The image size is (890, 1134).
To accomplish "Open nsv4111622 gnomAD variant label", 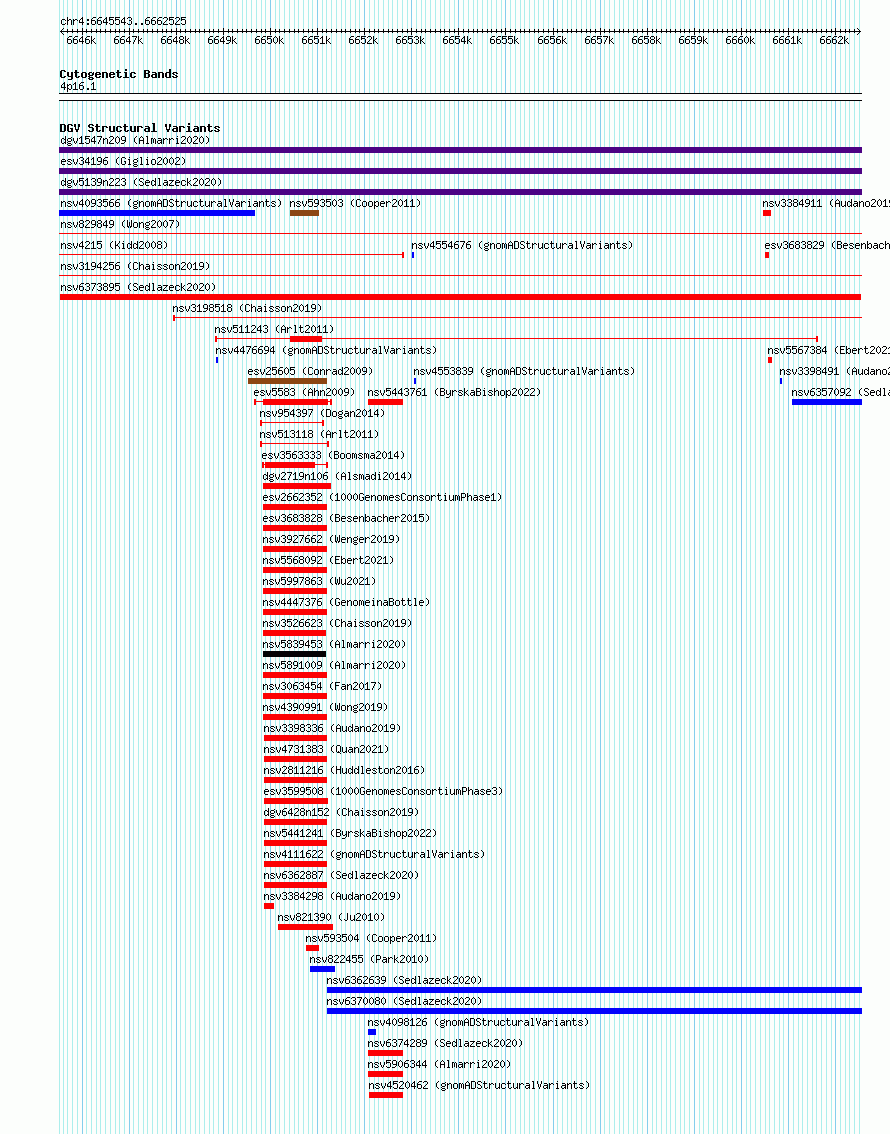I will 375,853.
